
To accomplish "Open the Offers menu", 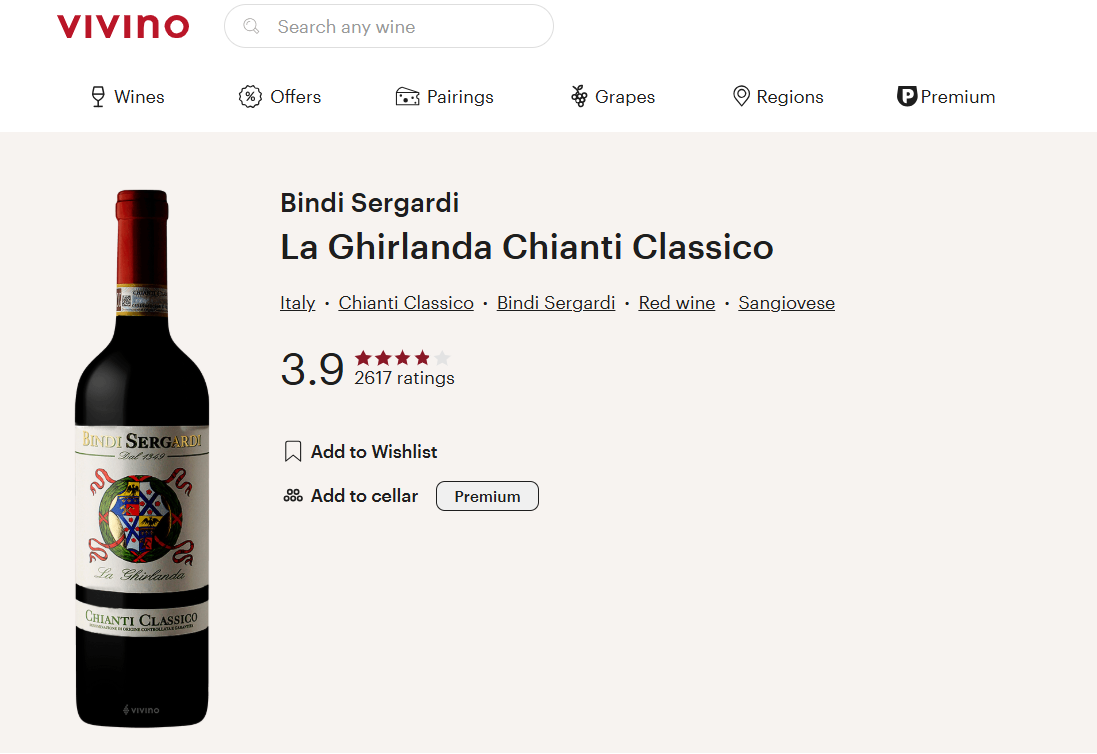I will coord(295,97).
